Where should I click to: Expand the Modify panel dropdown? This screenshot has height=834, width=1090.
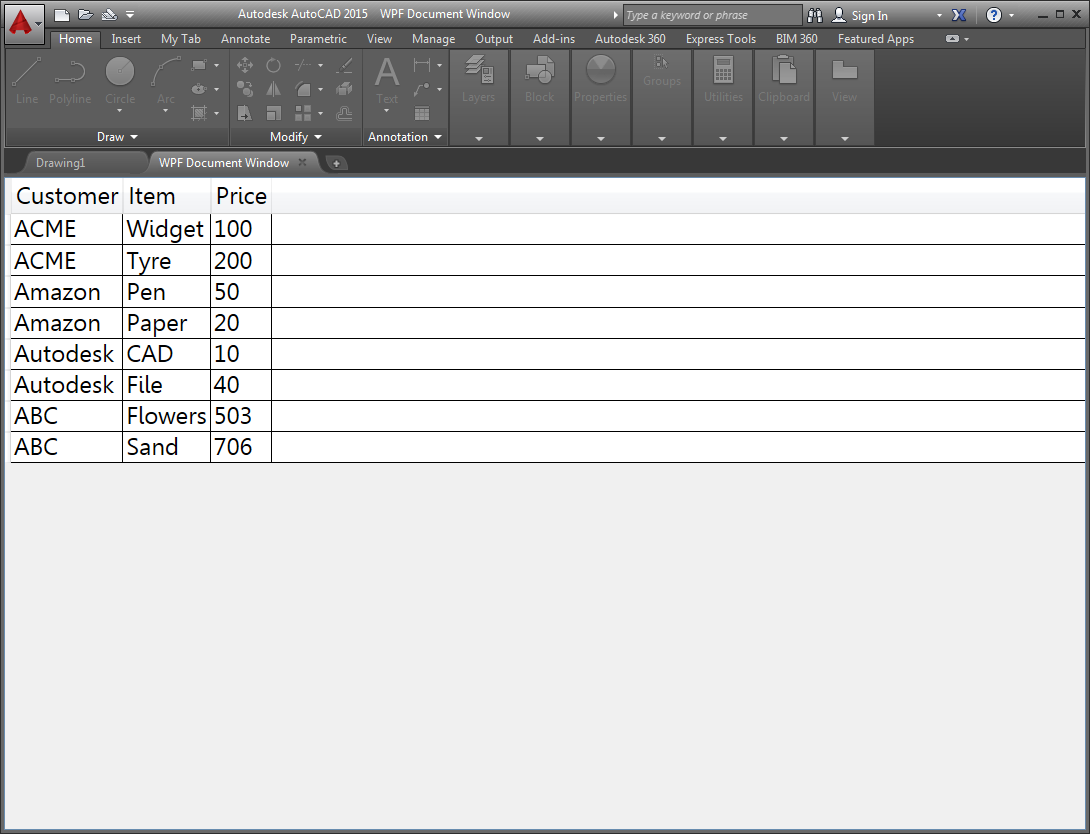point(296,137)
